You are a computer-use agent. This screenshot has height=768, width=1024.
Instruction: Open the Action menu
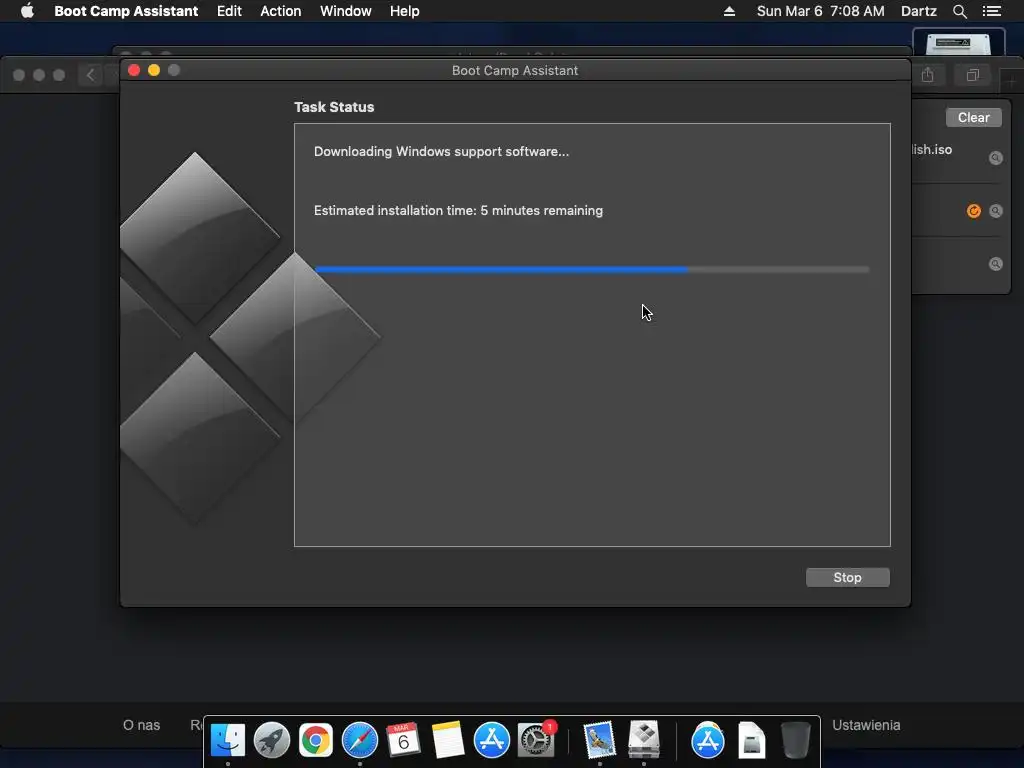(x=281, y=11)
